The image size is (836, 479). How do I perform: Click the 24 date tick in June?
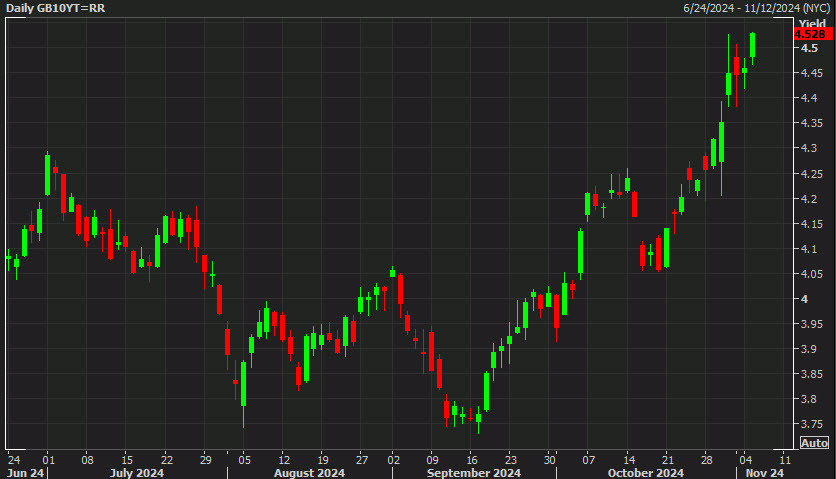click(14, 460)
